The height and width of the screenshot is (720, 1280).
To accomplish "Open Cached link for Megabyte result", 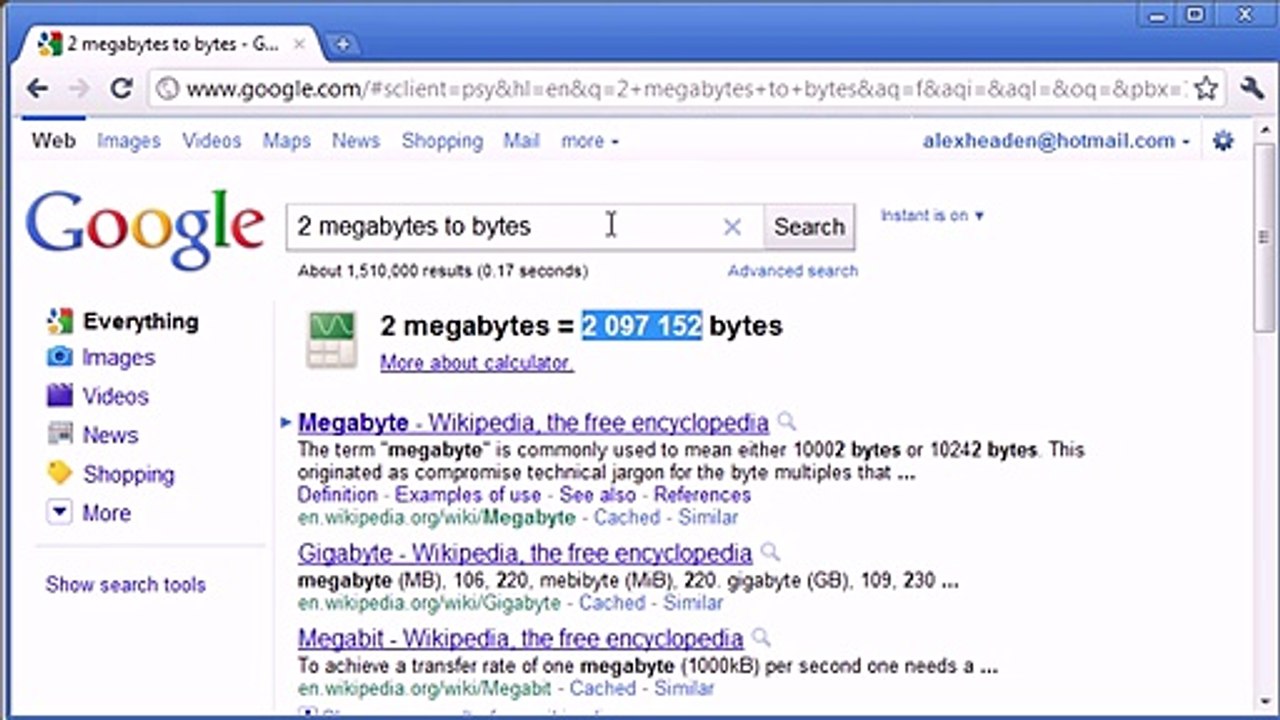I will click(627, 518).
